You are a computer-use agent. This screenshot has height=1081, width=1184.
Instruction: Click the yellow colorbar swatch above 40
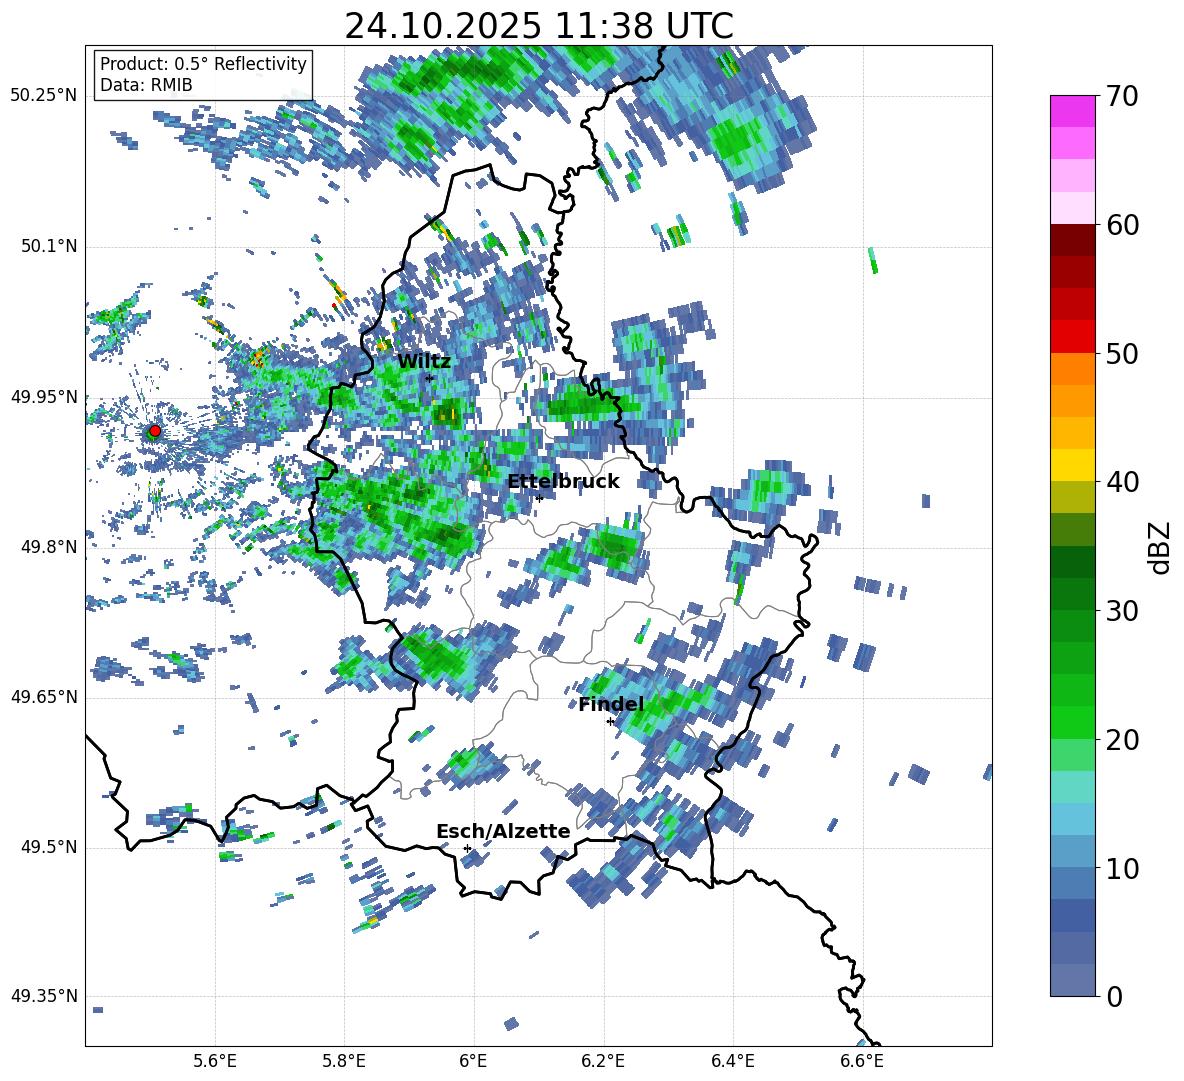[1072, 466]
